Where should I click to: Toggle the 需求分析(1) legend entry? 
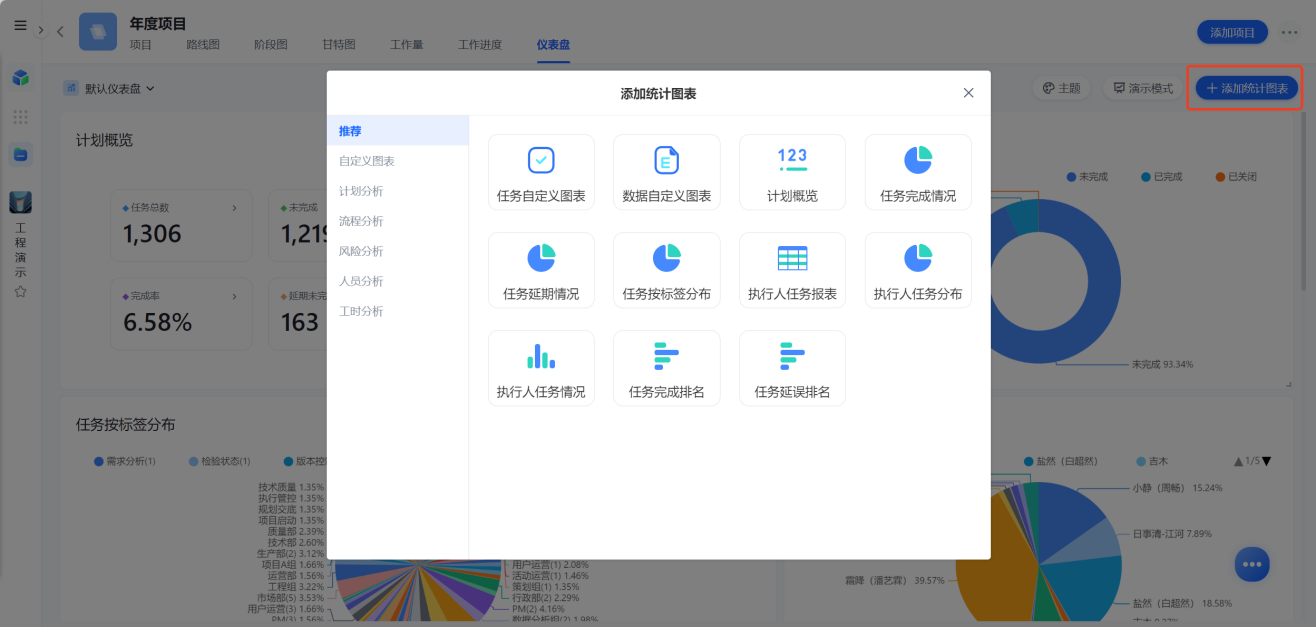click(x=124, y=461)
